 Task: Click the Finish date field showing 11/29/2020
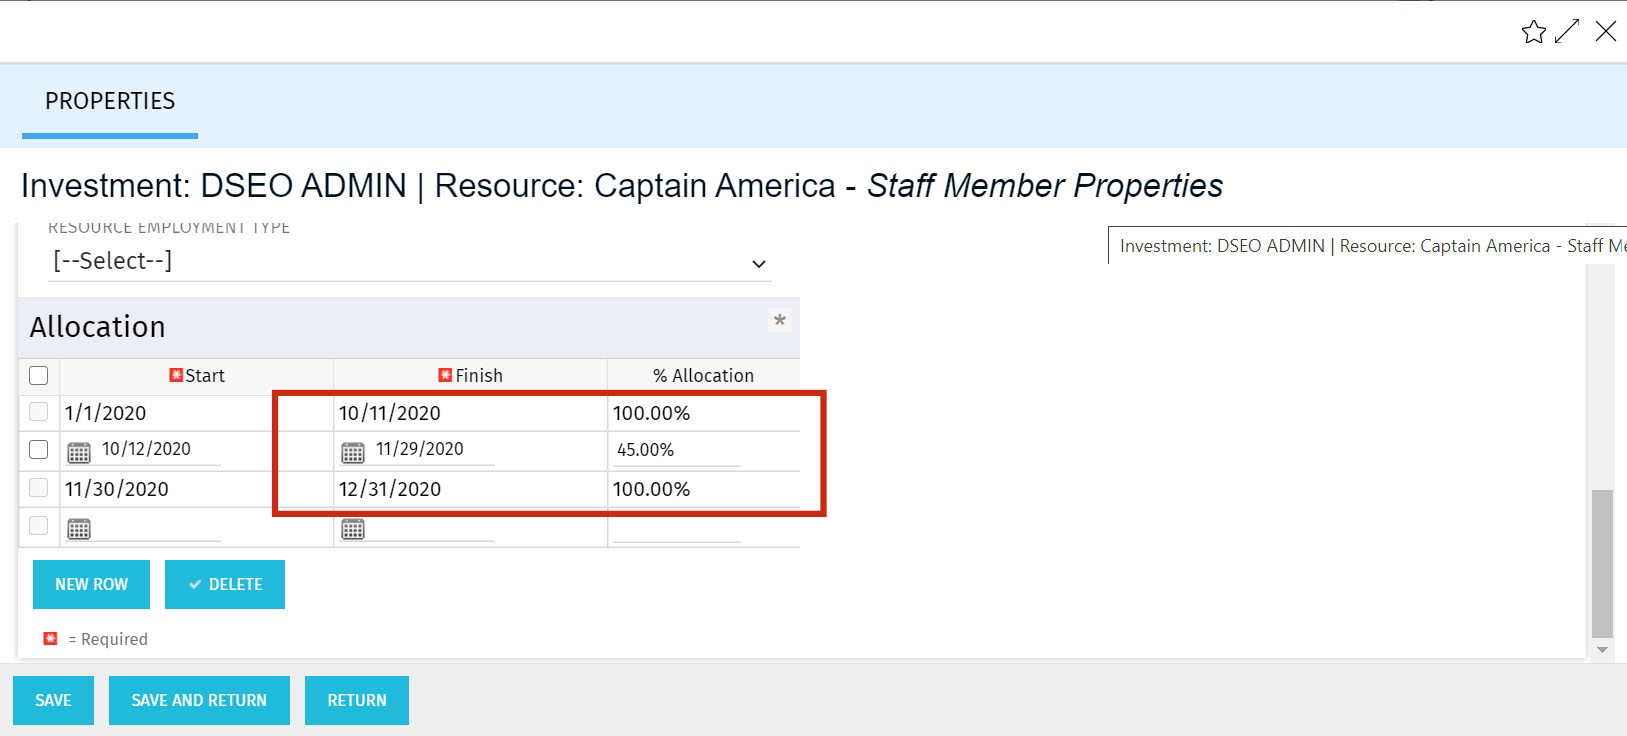(433, 450)
